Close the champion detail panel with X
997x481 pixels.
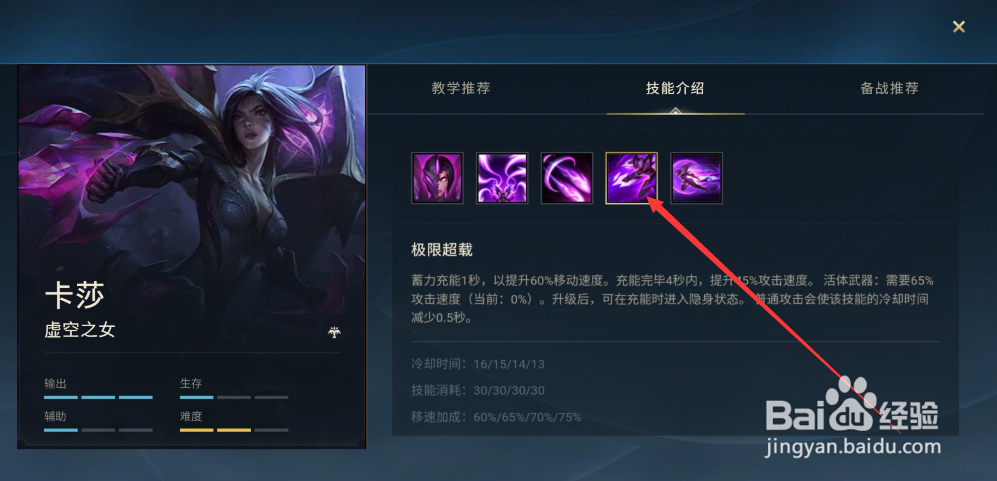pos(959,27)
